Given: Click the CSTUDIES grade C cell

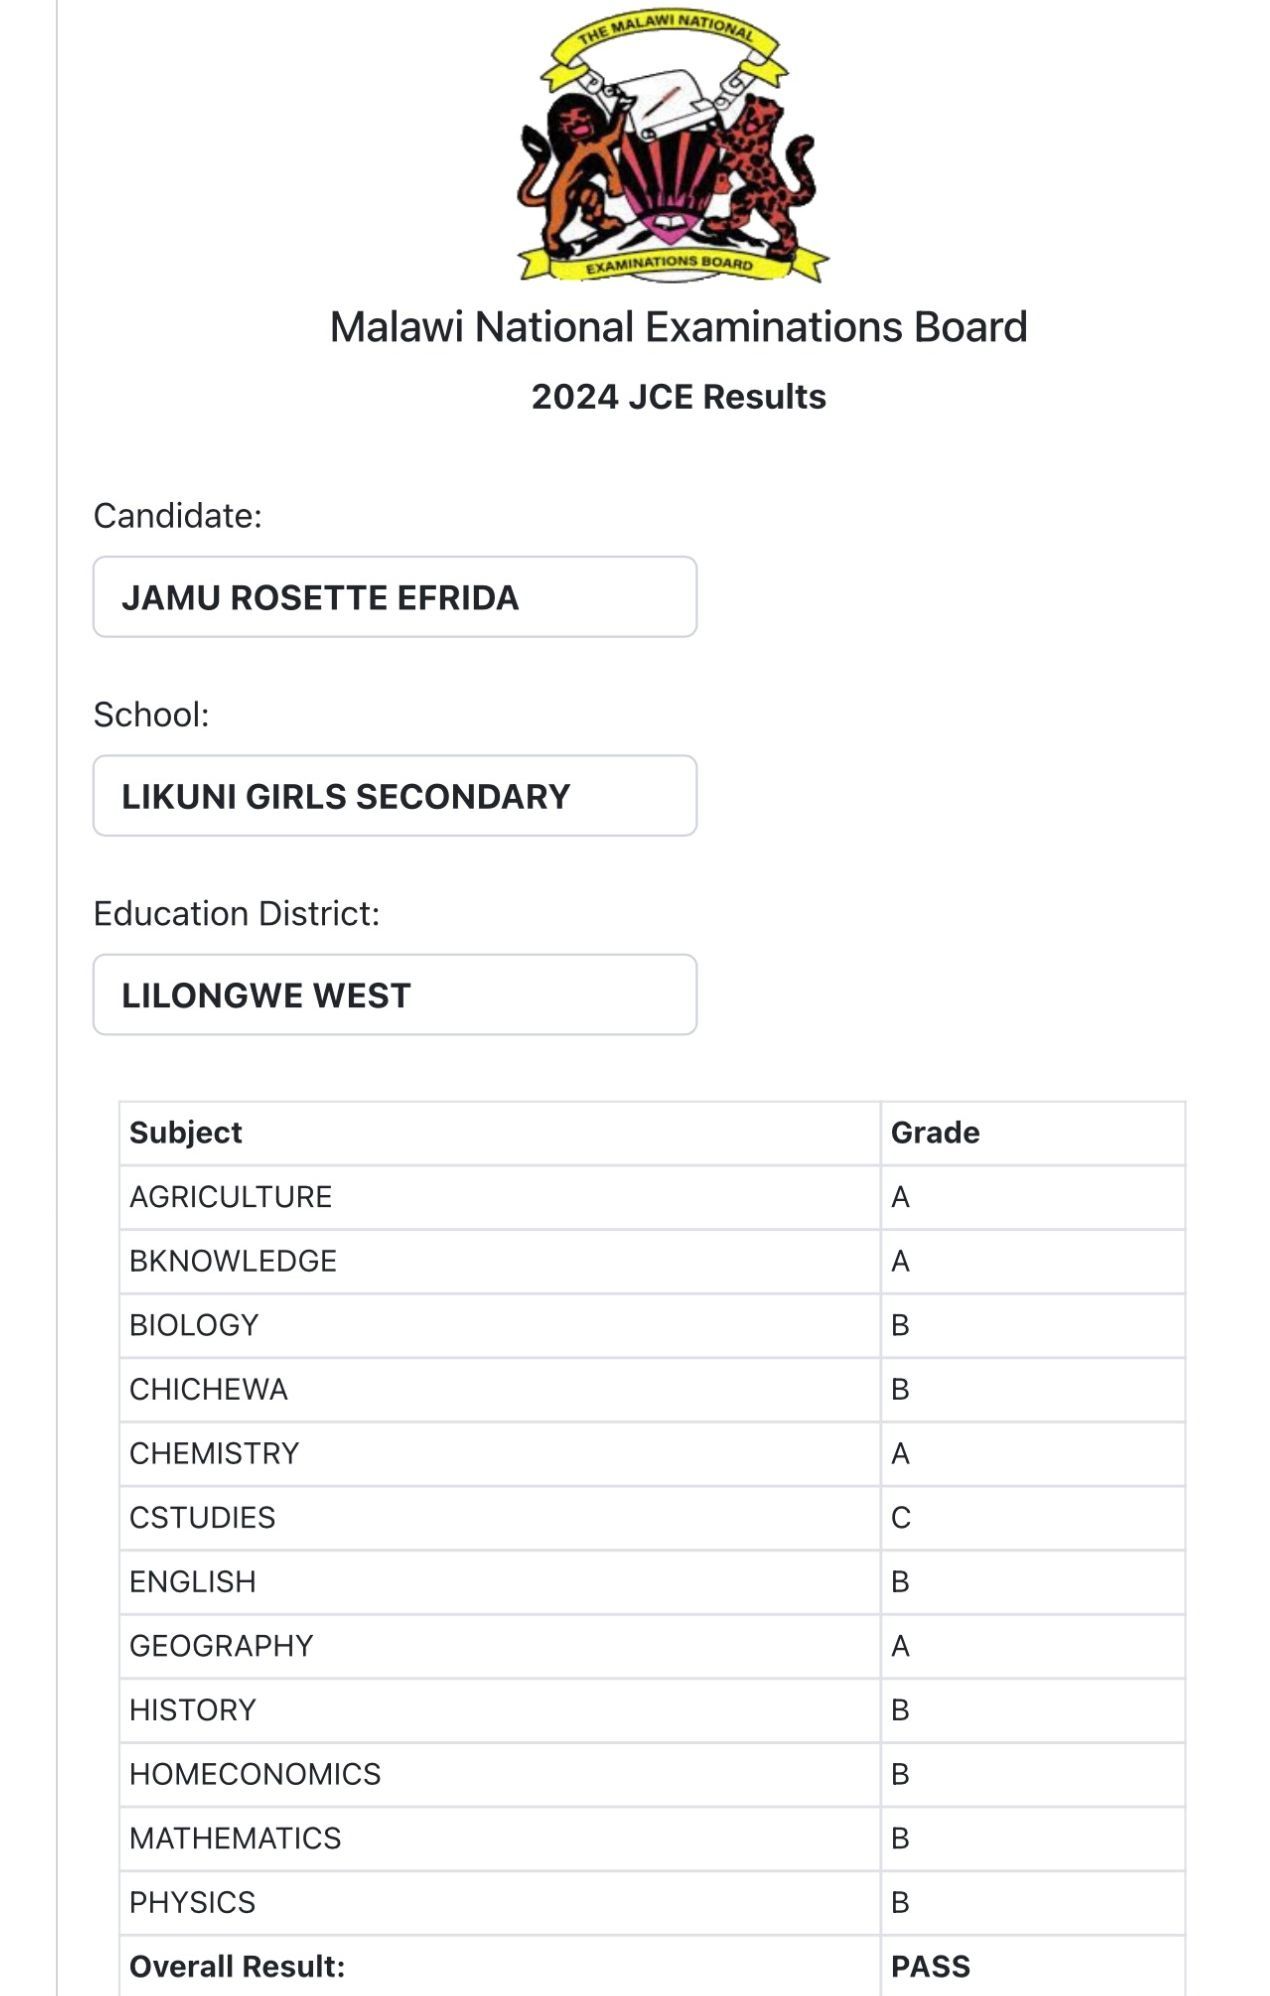Looking at the screenshot, I should [x=1033, y=1517].
